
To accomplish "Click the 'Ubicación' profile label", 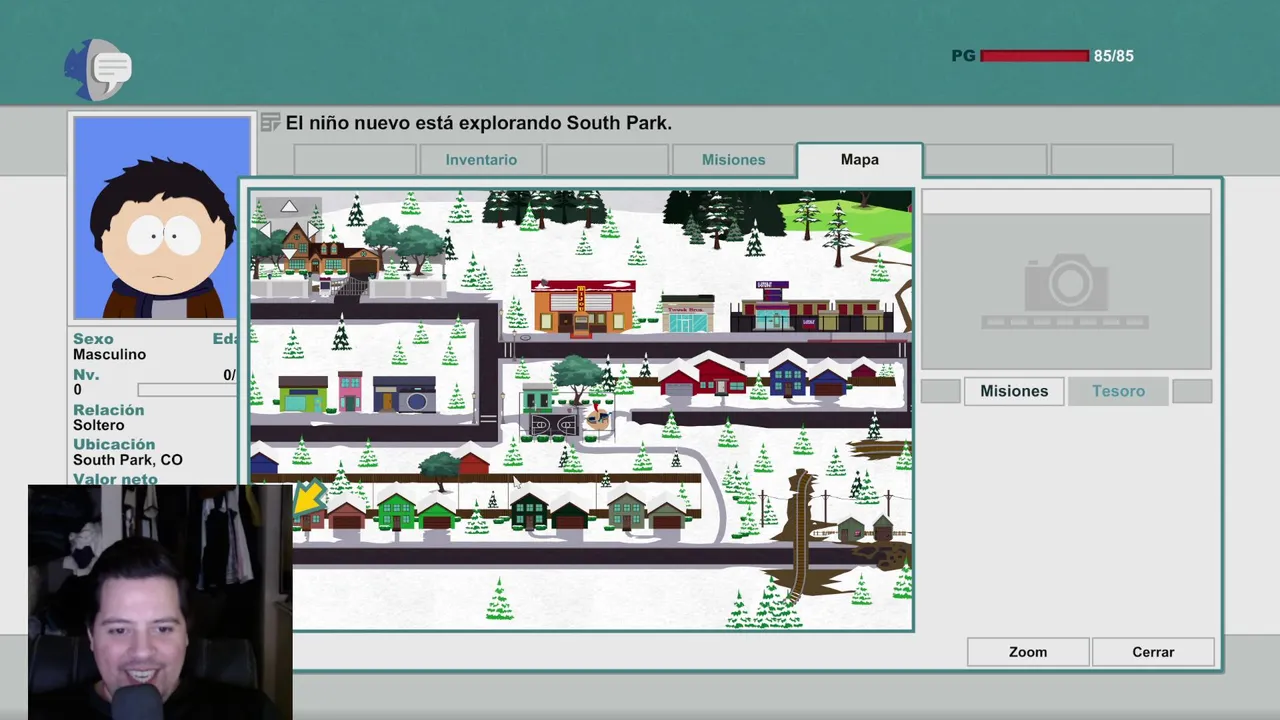I will coord(114,444).
